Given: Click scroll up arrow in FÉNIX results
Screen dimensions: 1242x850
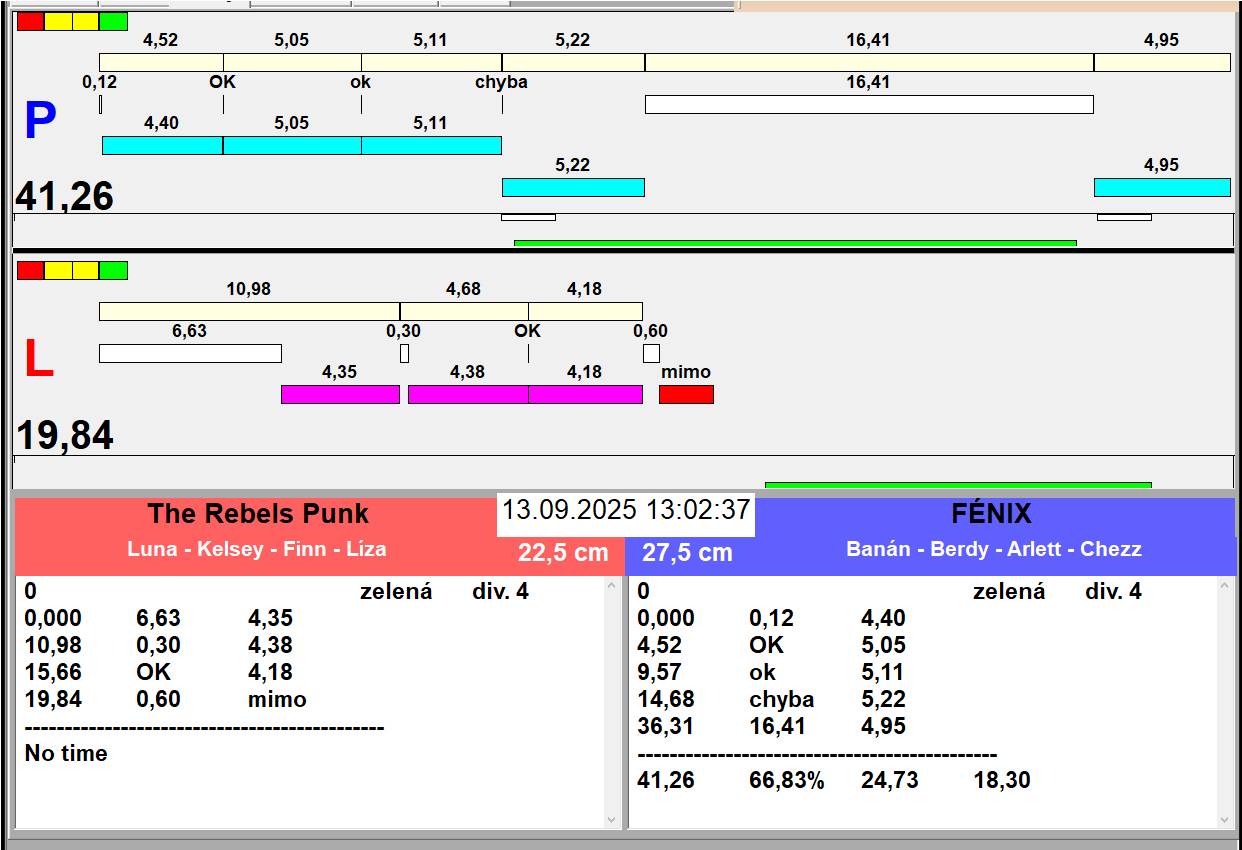Looking at the screenshot, I should [x=1225, y=587].
